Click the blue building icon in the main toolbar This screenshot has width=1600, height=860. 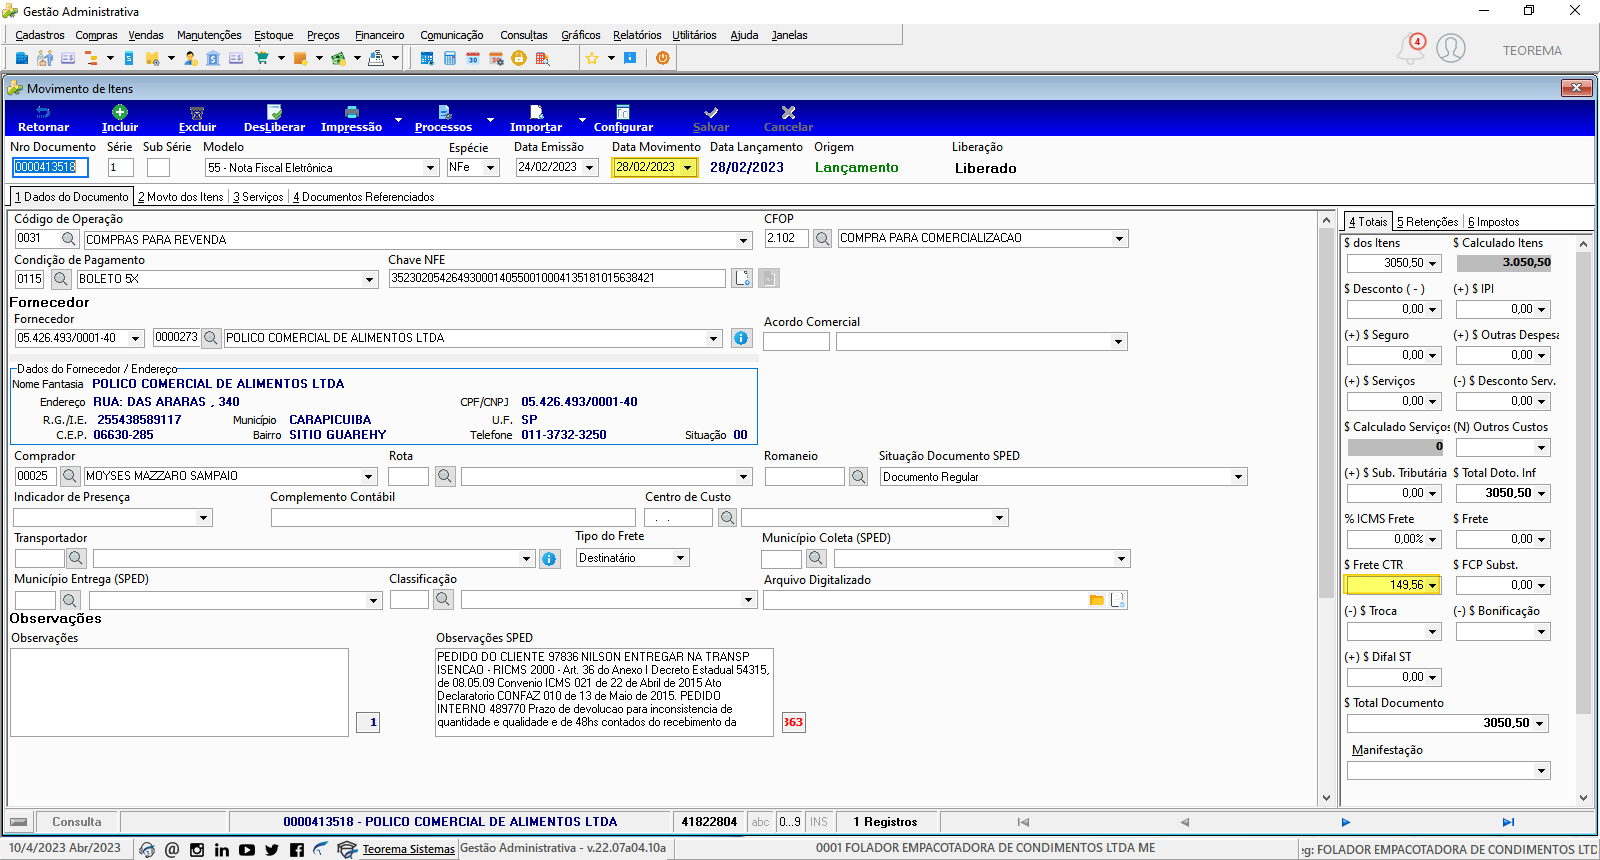point(21,58)
